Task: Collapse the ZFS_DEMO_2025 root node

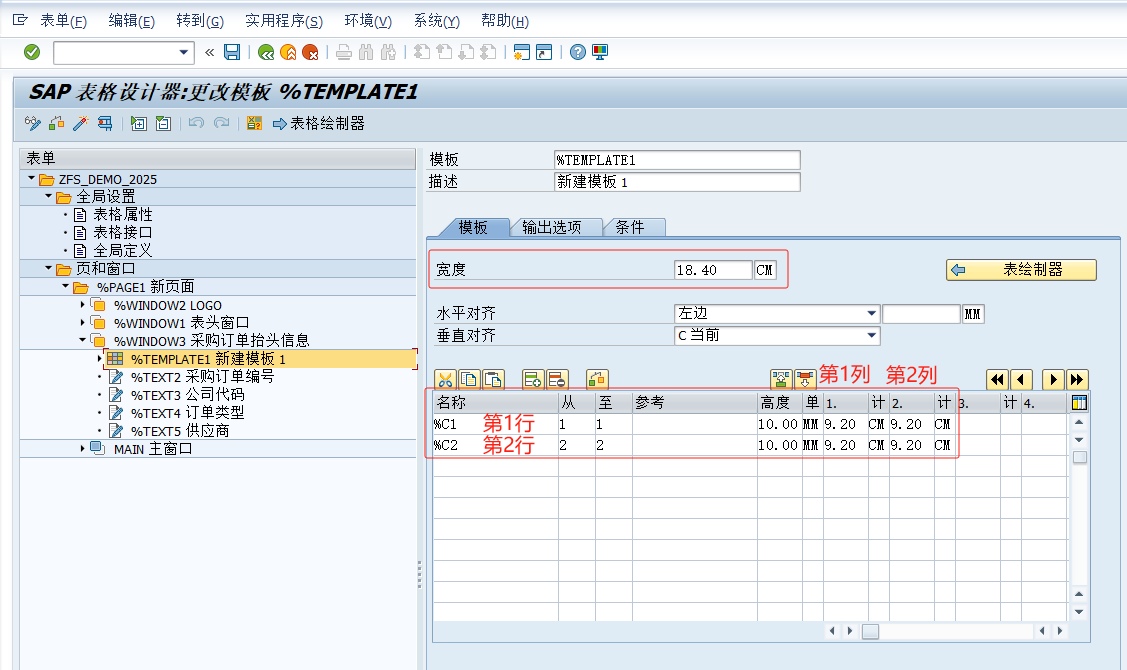Action: pyautogui.click(x=32, y=178)
